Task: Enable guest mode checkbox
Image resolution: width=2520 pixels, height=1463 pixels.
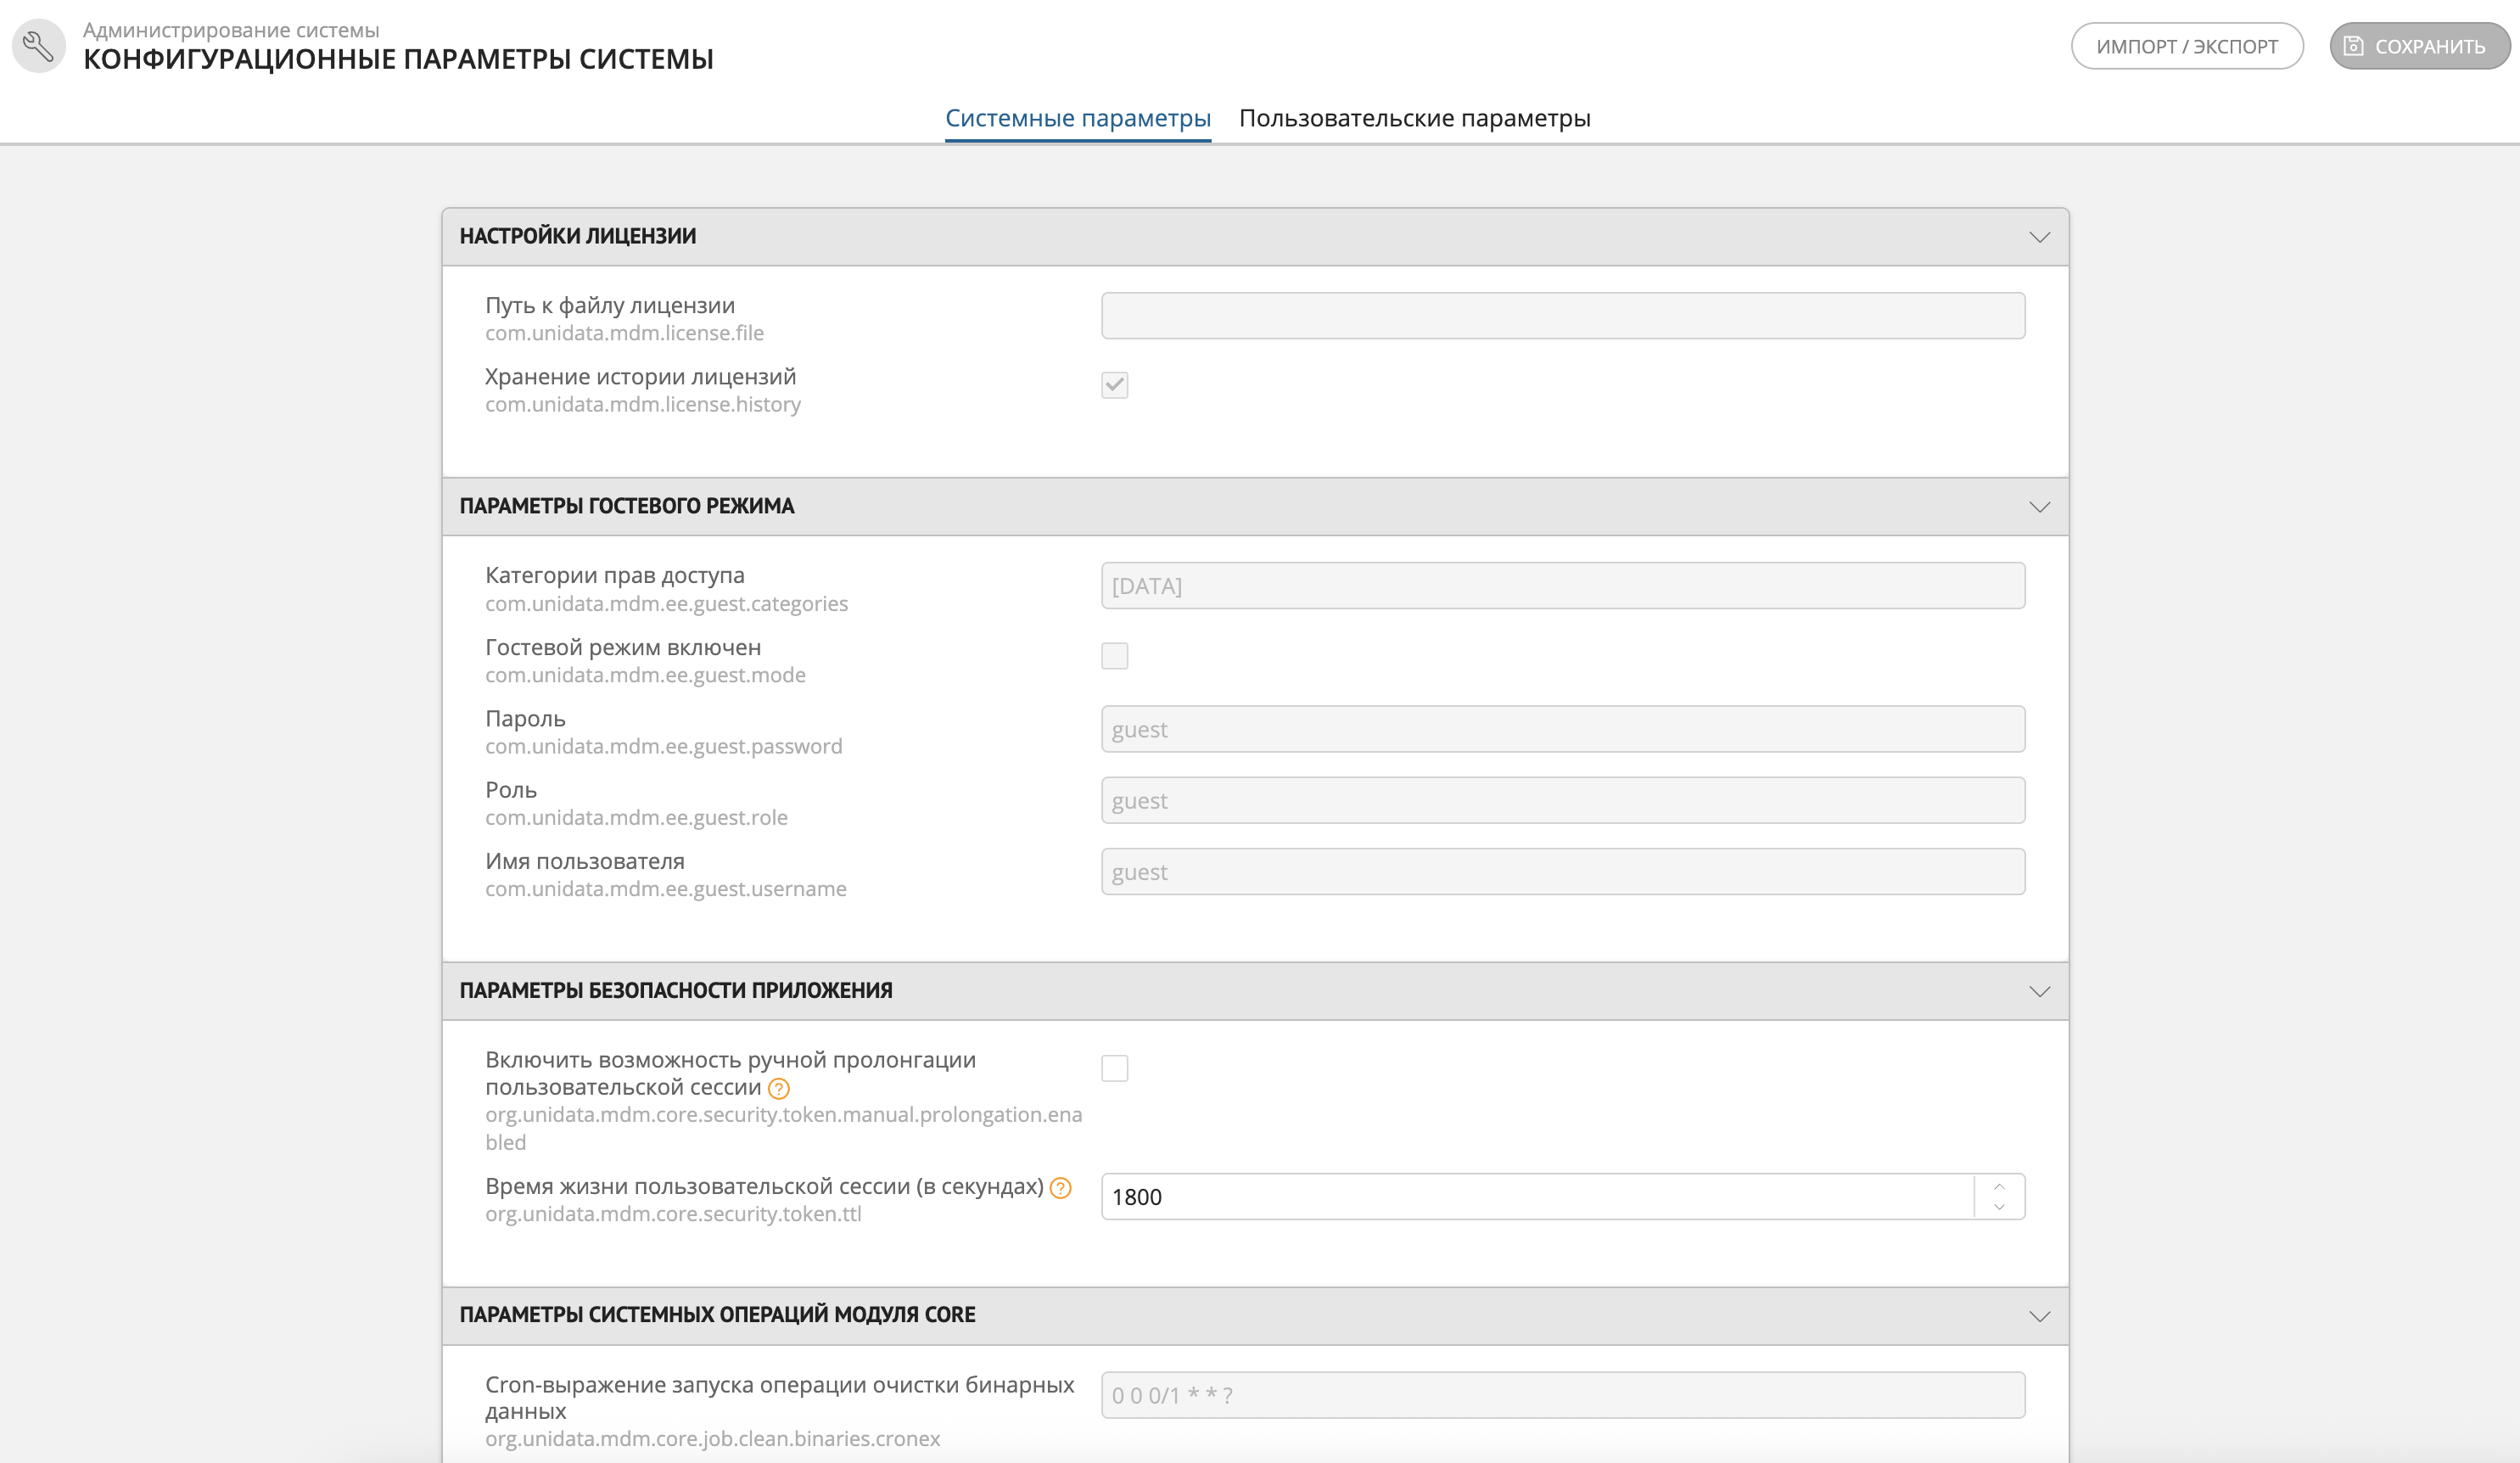Action: pos(1114,656)
